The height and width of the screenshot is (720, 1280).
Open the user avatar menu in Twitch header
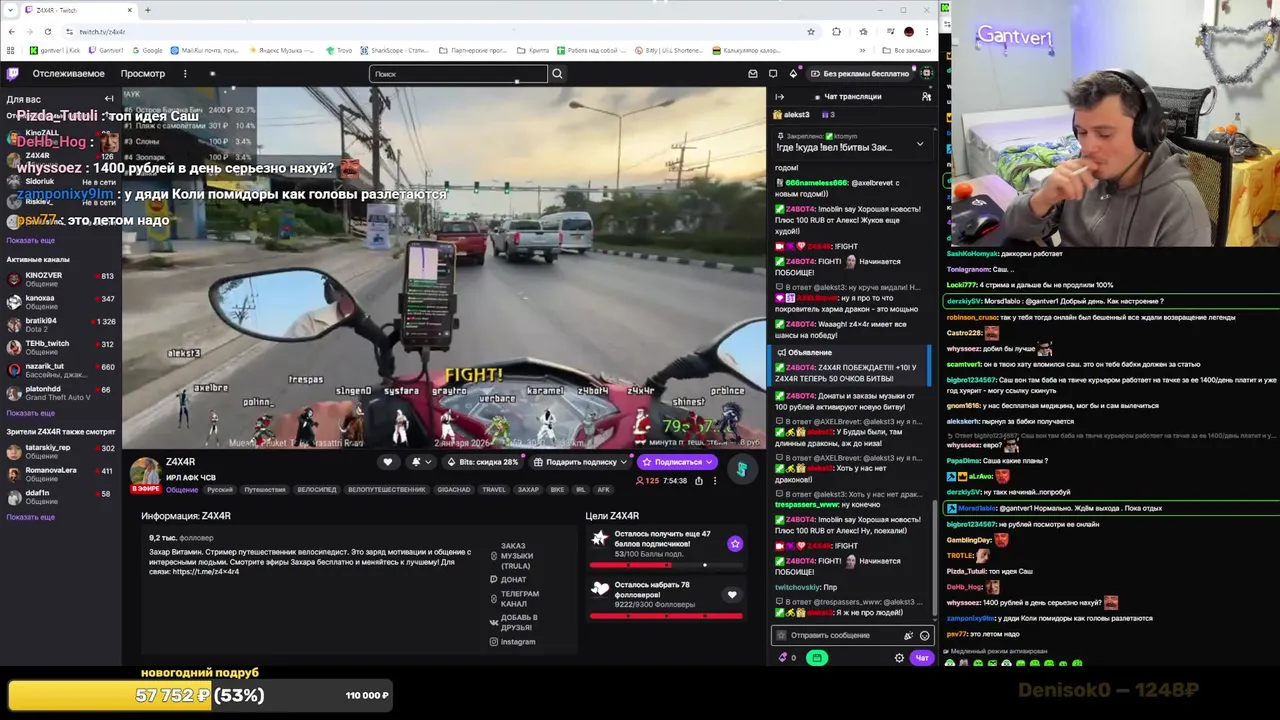click(x=927, y=73)
